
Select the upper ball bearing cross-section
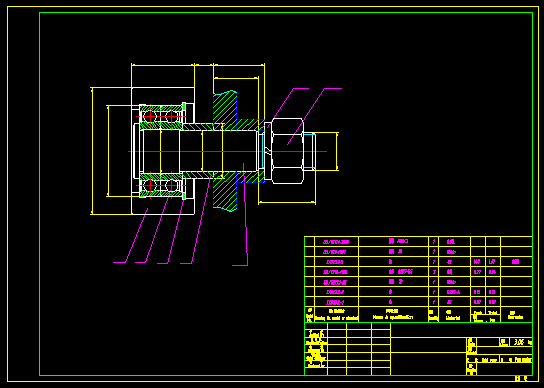[161, 116]
